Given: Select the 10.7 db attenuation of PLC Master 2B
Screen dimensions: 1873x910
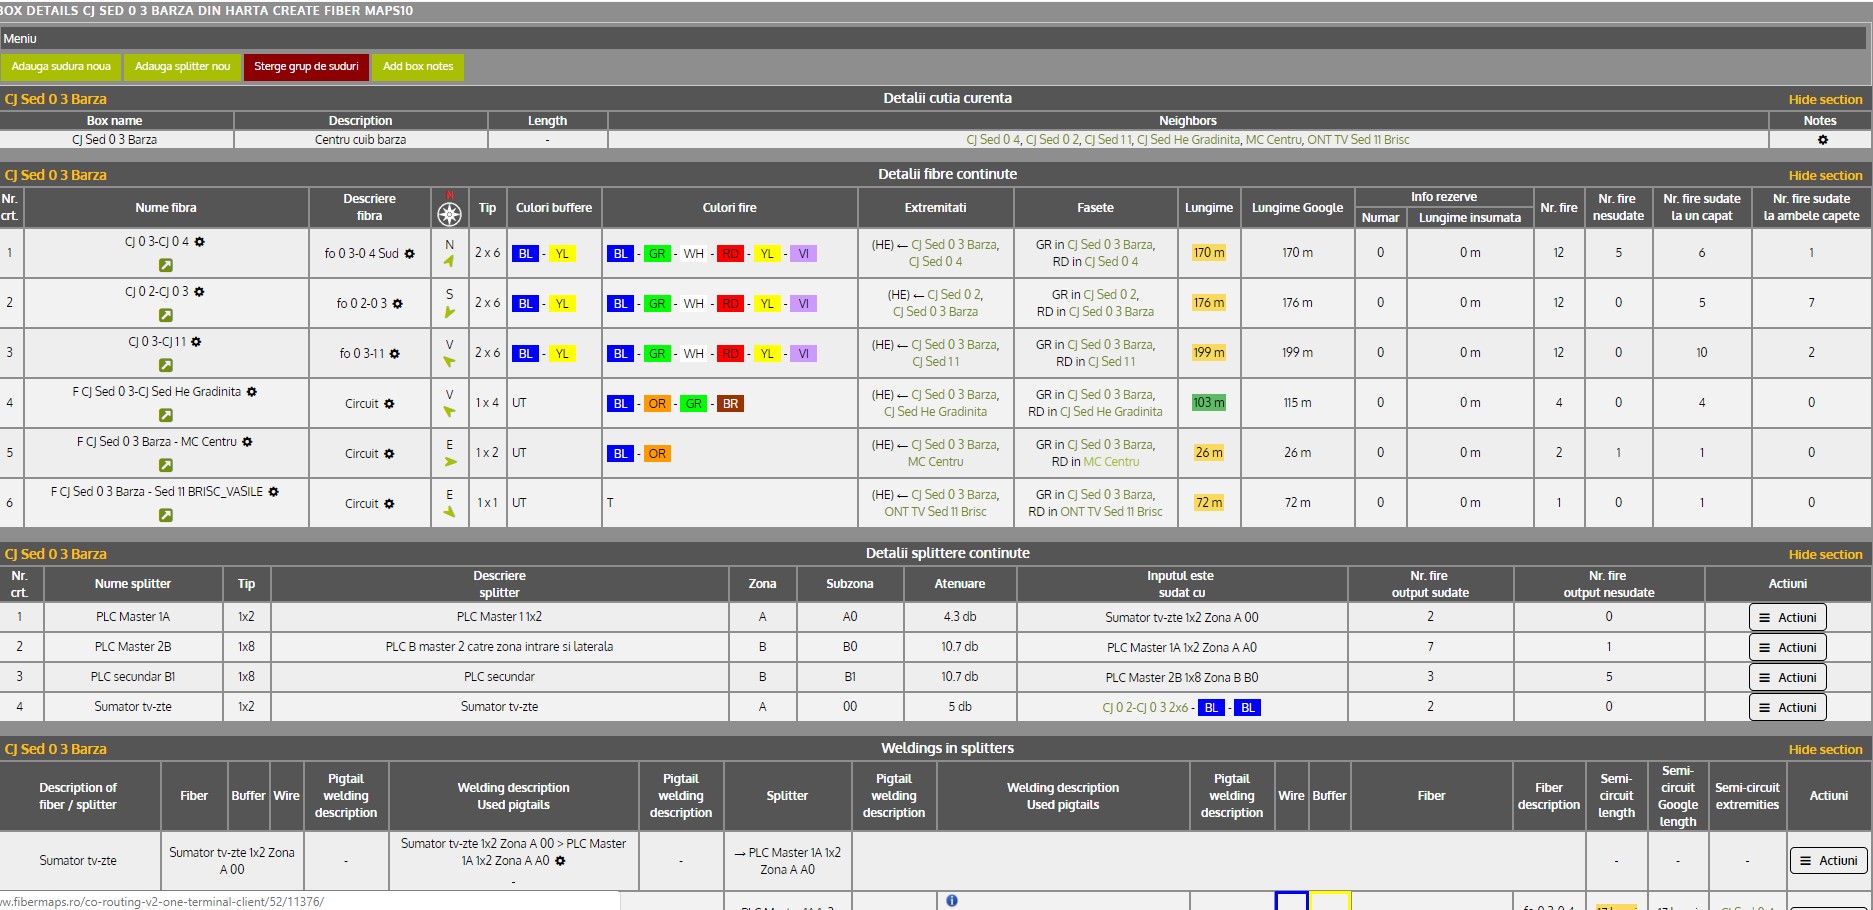Looking at the screenshot, I should tap(960, 647).
